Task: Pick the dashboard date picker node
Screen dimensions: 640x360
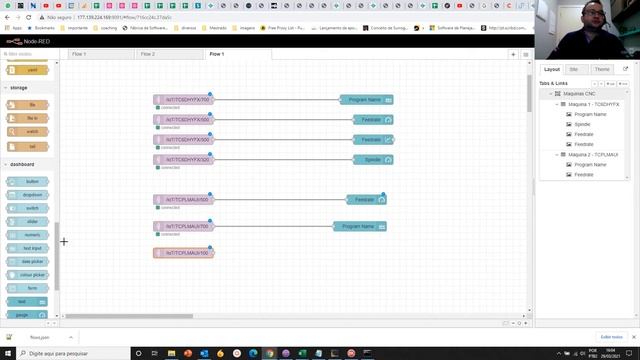Action: (28, 261)
